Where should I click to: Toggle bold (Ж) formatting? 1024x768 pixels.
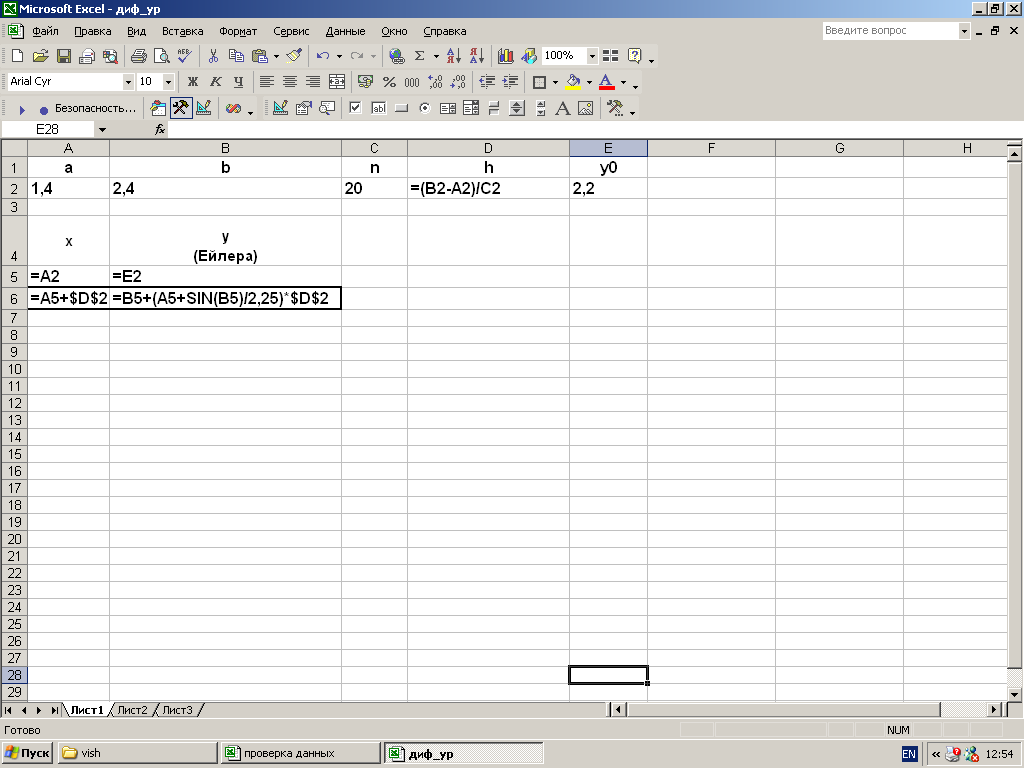point(192,82)
